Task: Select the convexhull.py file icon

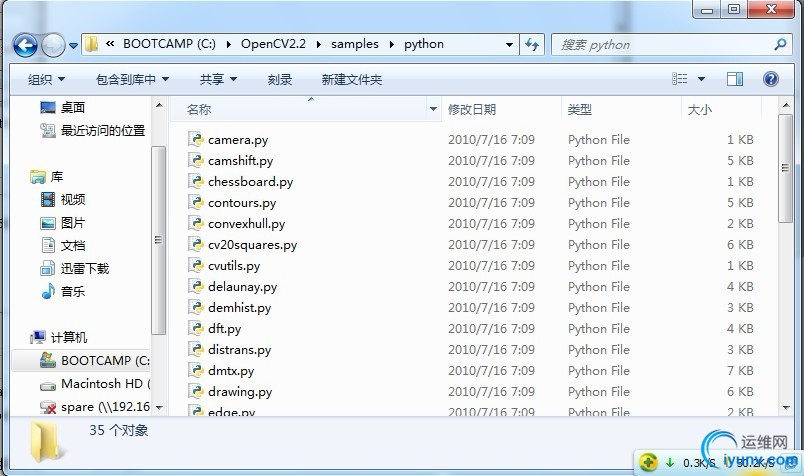Action: pyautogui.click(x=196, y=223)
